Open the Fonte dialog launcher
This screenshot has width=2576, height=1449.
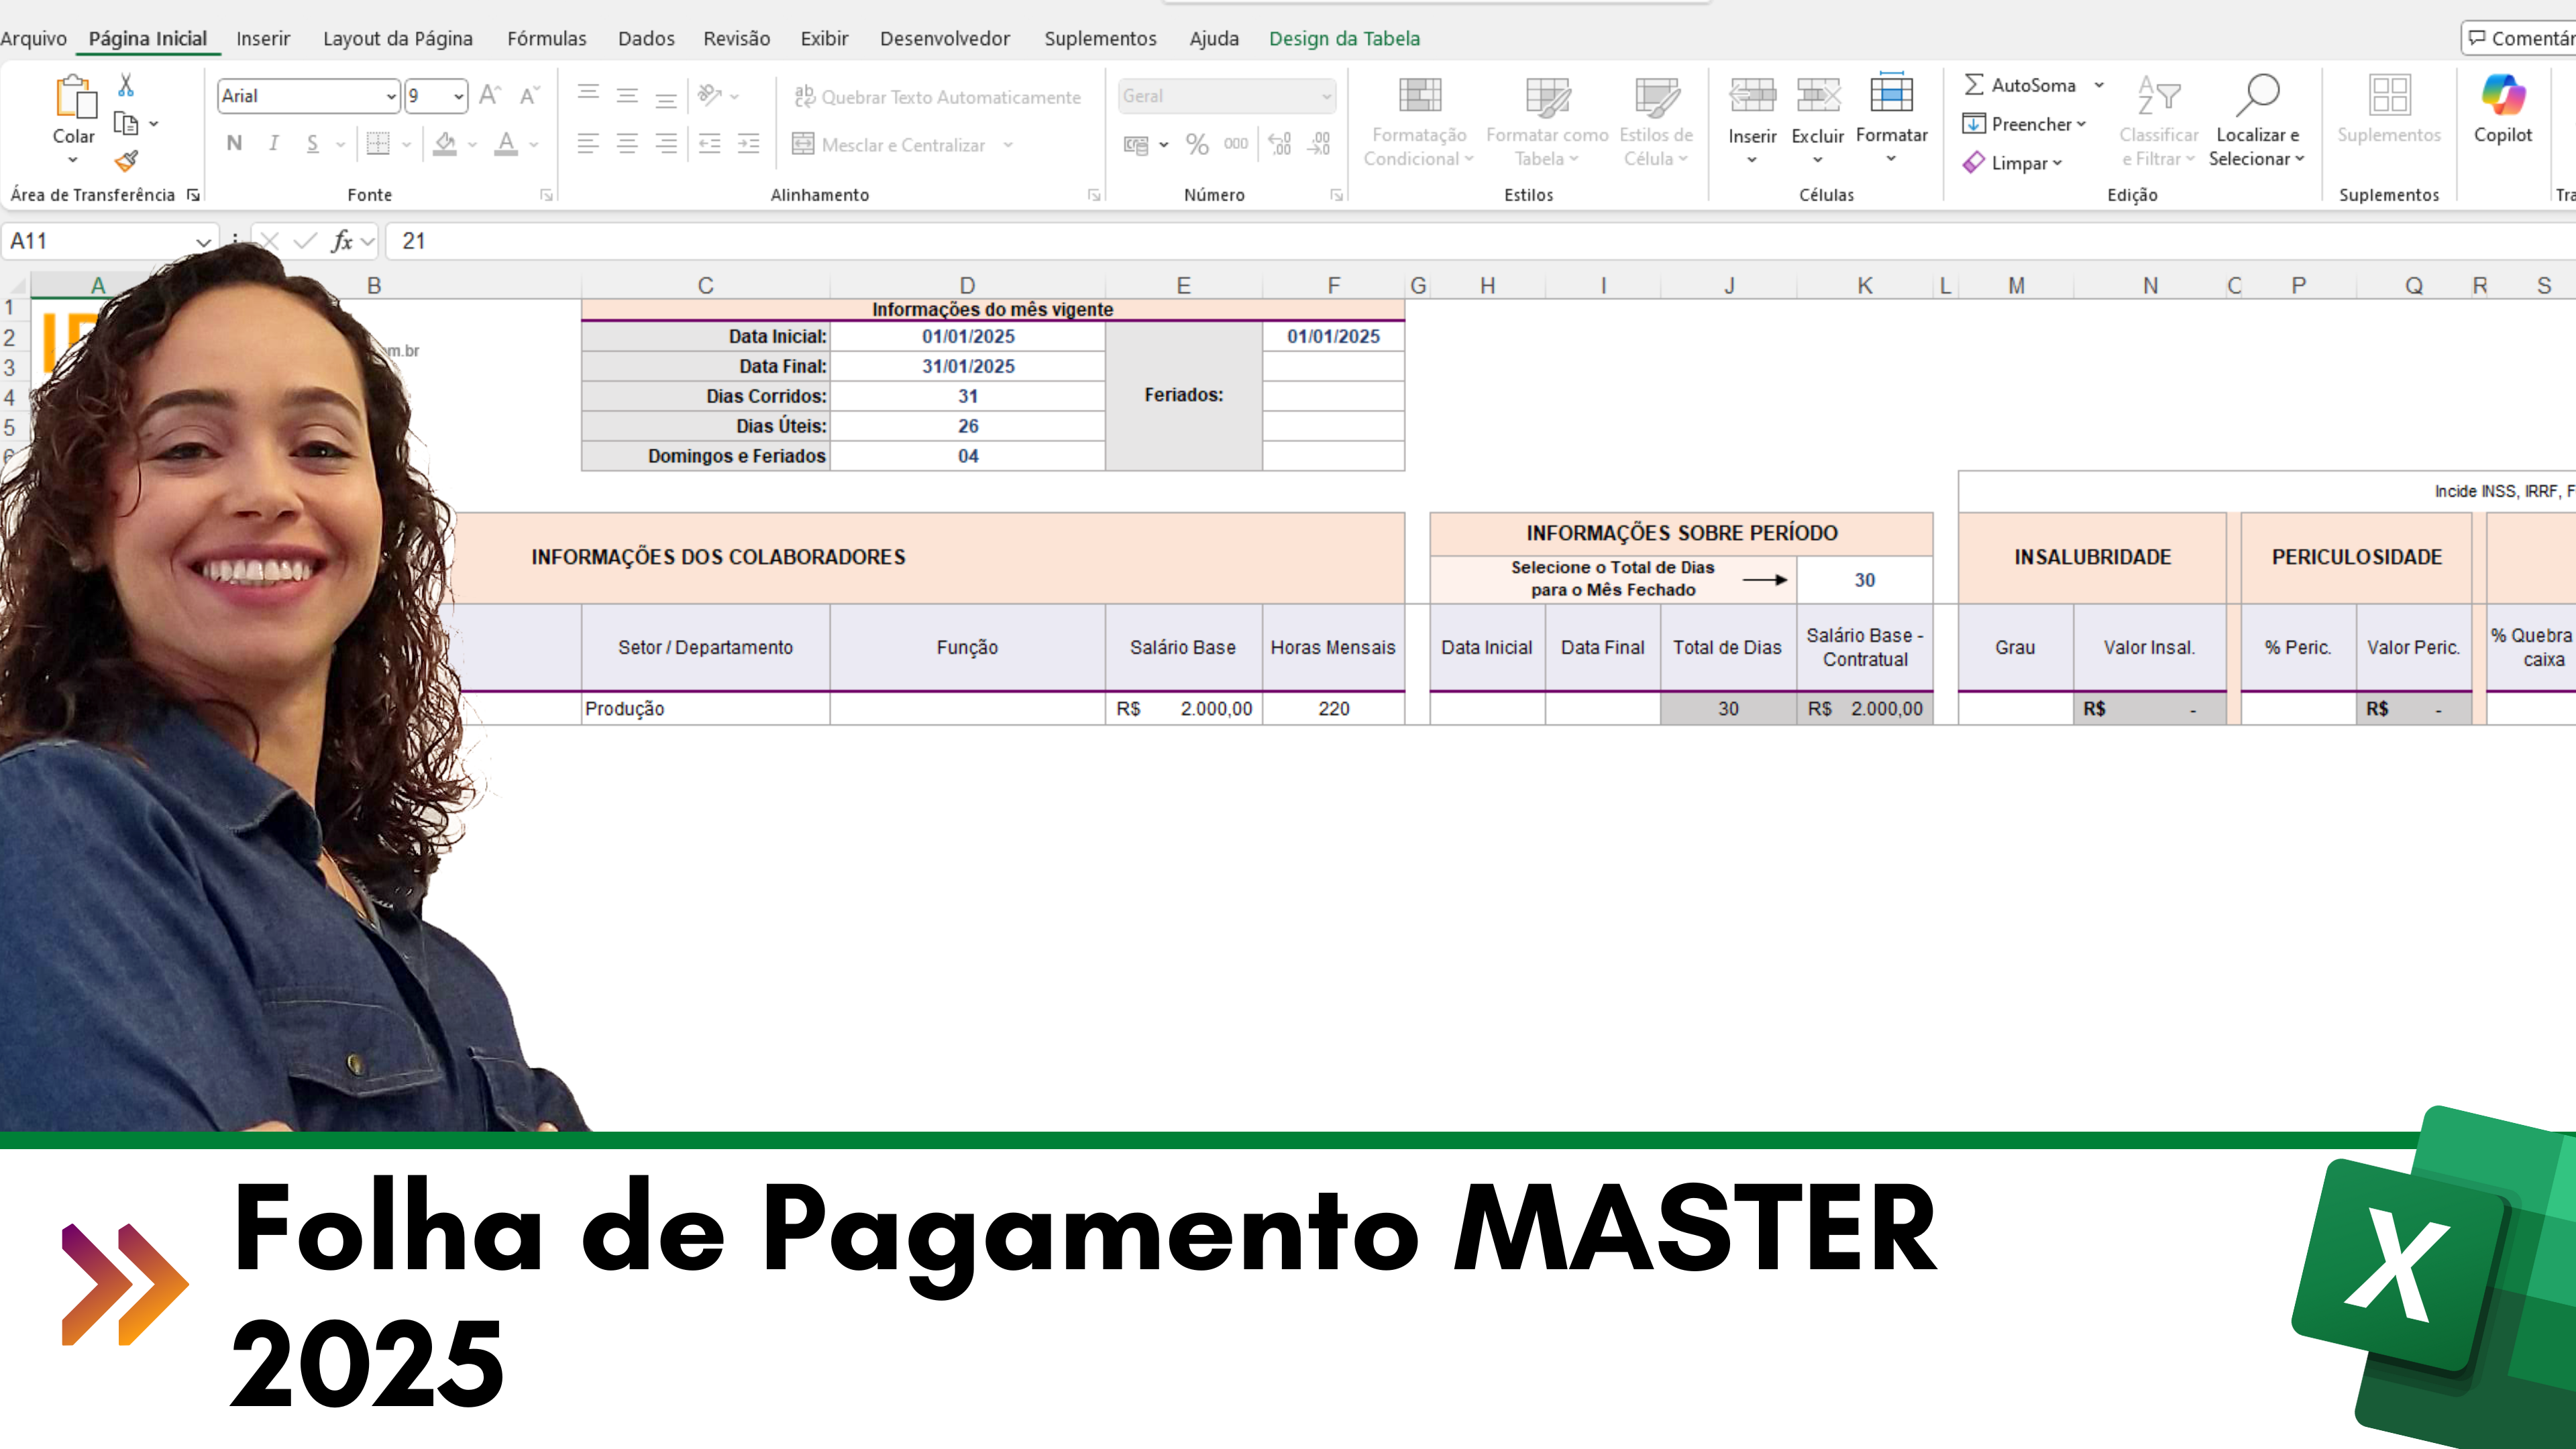point(546,195)
